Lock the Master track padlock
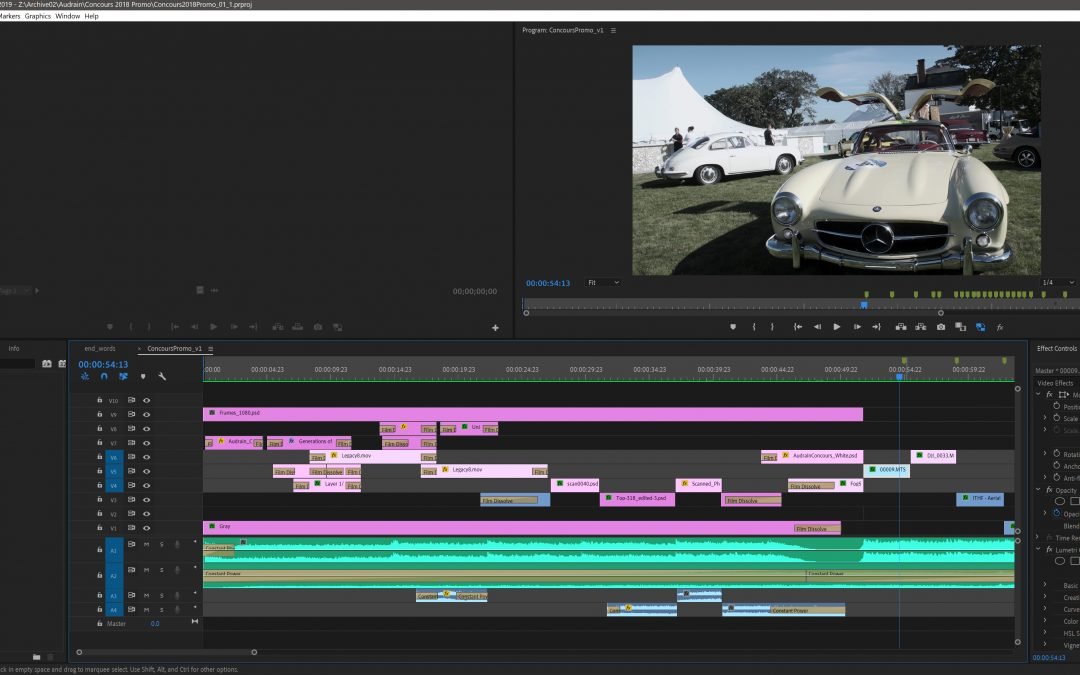 tap(99, 623)
